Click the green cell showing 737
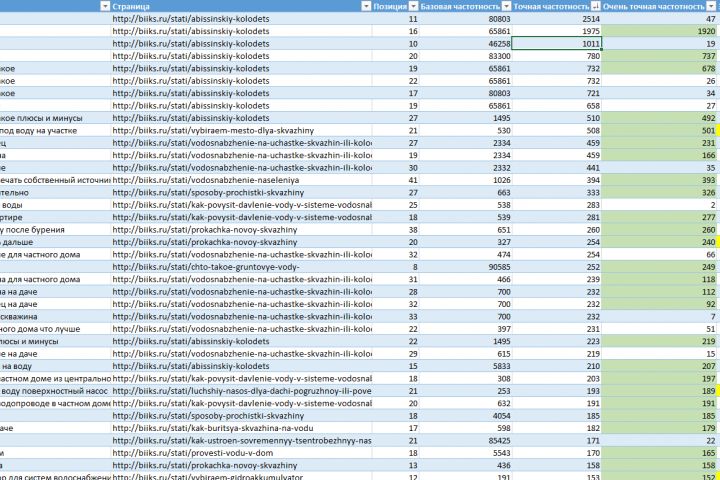720x480 pixels. pos(660,56)
